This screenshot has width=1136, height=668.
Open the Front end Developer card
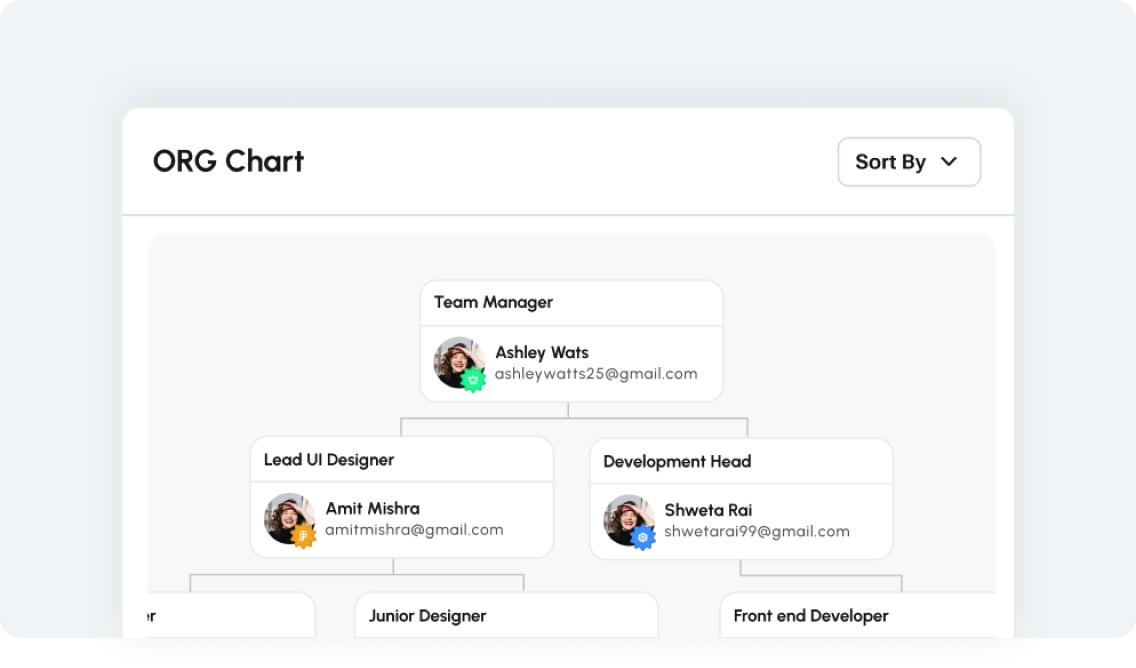pos(858,616)
